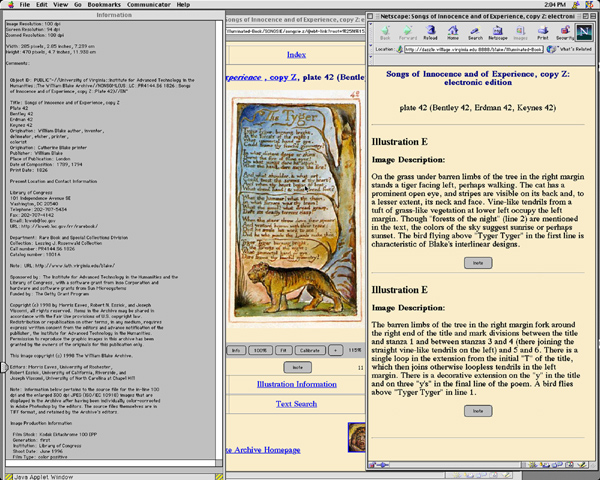This screenshot has width=600, height=480.
Task: Click the Note button below the image controls
Action: coord(297,367)
